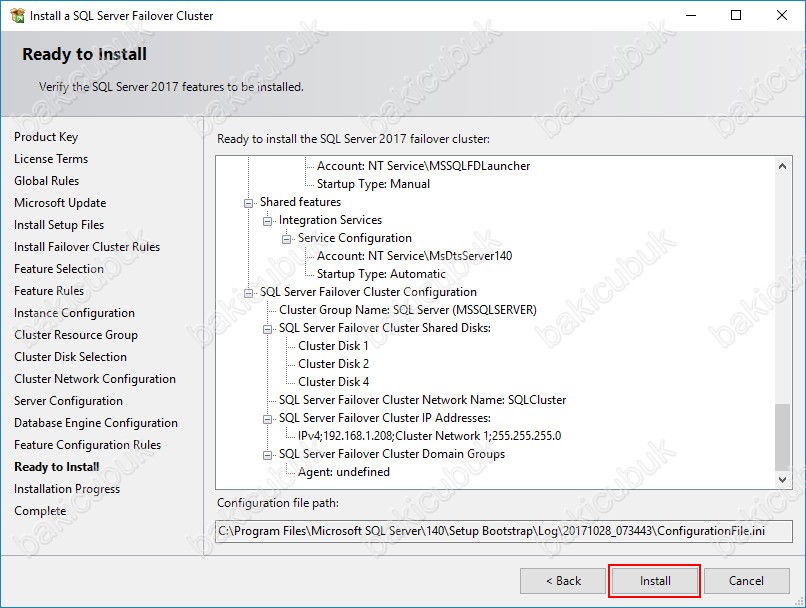
Task: Minimize the setup window
Action: click(691, 15)
